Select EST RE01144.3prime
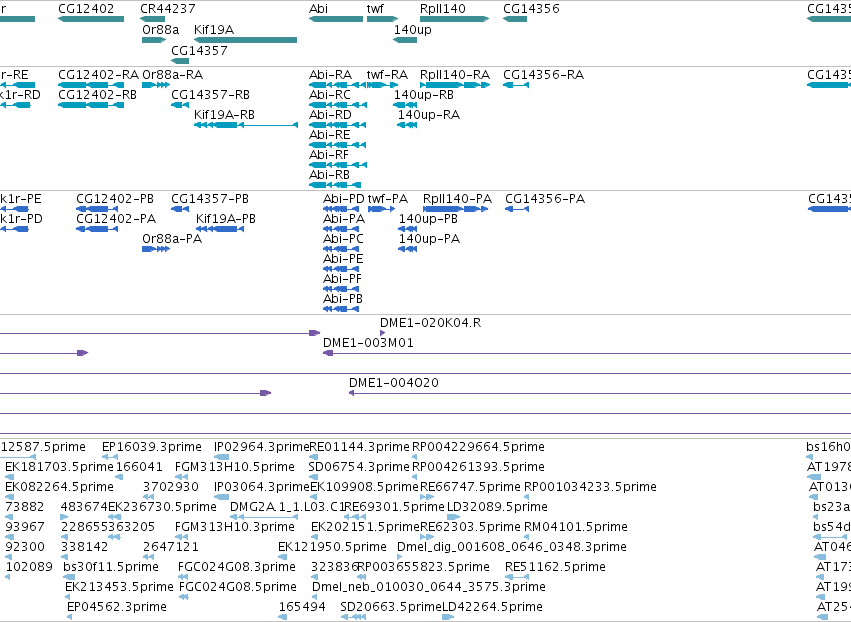Image resolution: width=851 pixels, height=622 pixels. (313, 457)
